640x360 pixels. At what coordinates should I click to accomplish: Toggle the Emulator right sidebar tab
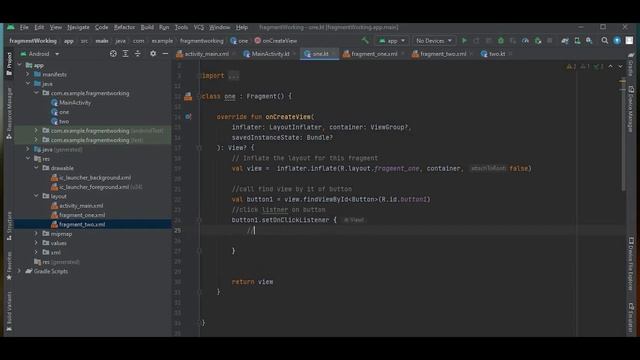(x=631, y=318)
